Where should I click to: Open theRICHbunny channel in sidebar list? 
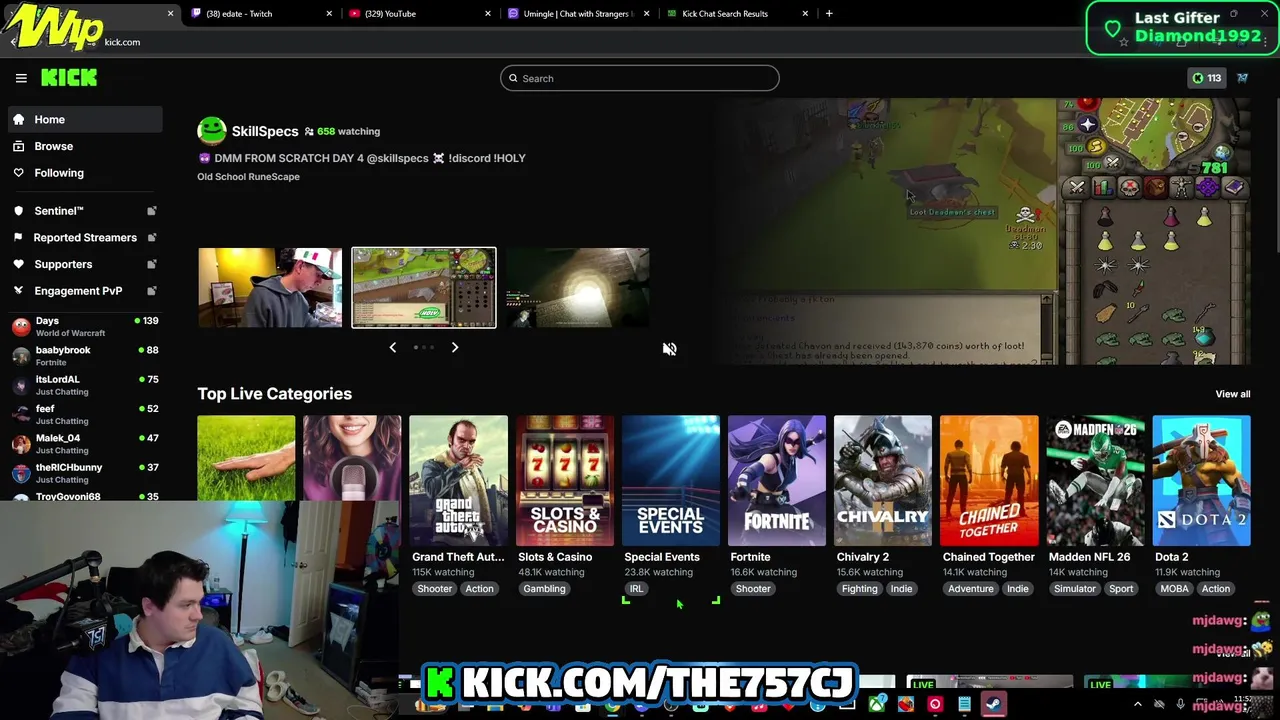(85, 473)
